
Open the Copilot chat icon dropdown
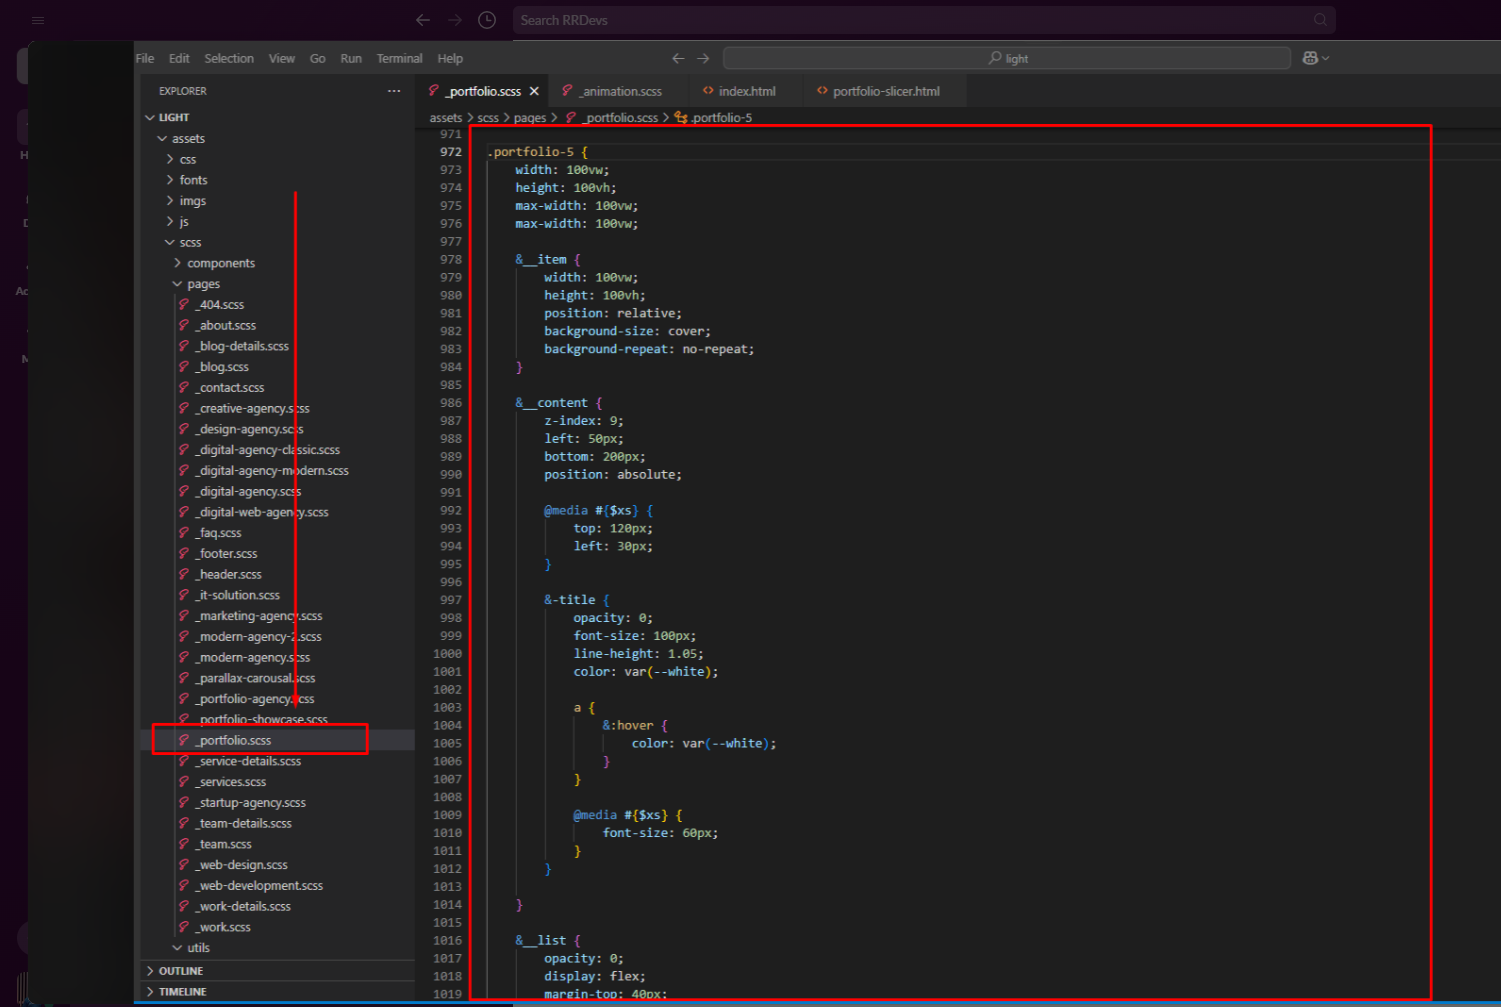(1316, 58)
